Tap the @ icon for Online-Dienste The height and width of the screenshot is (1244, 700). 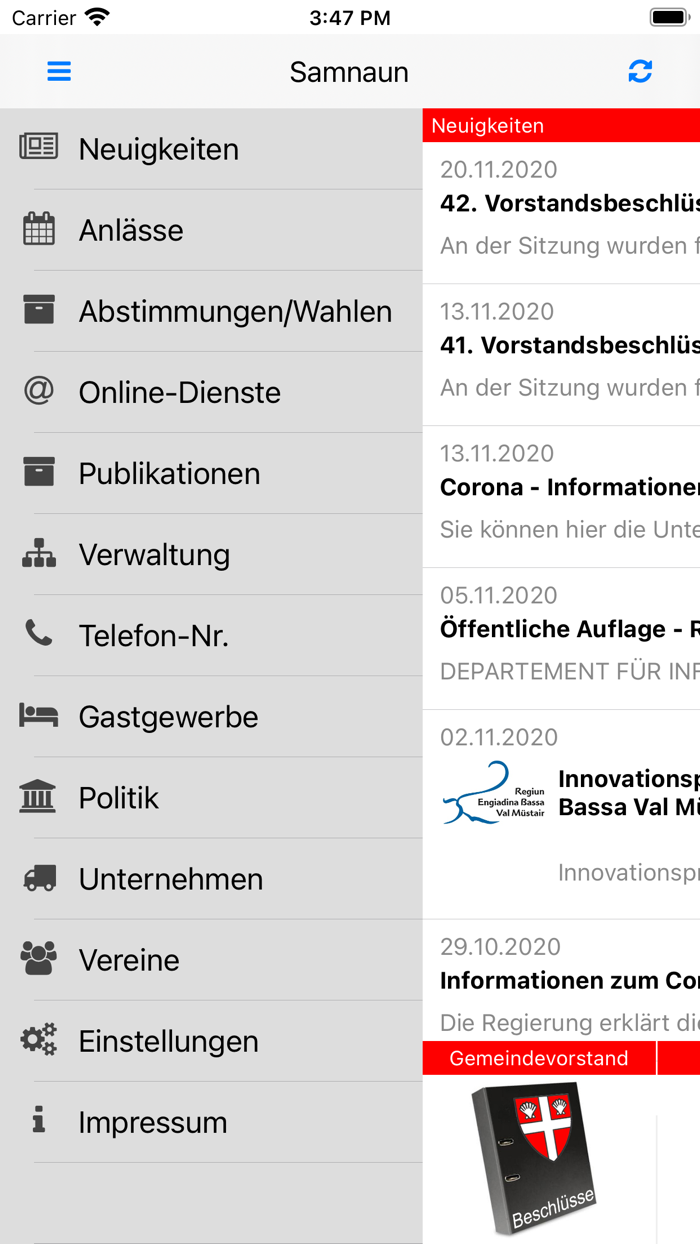coord(39,391)
